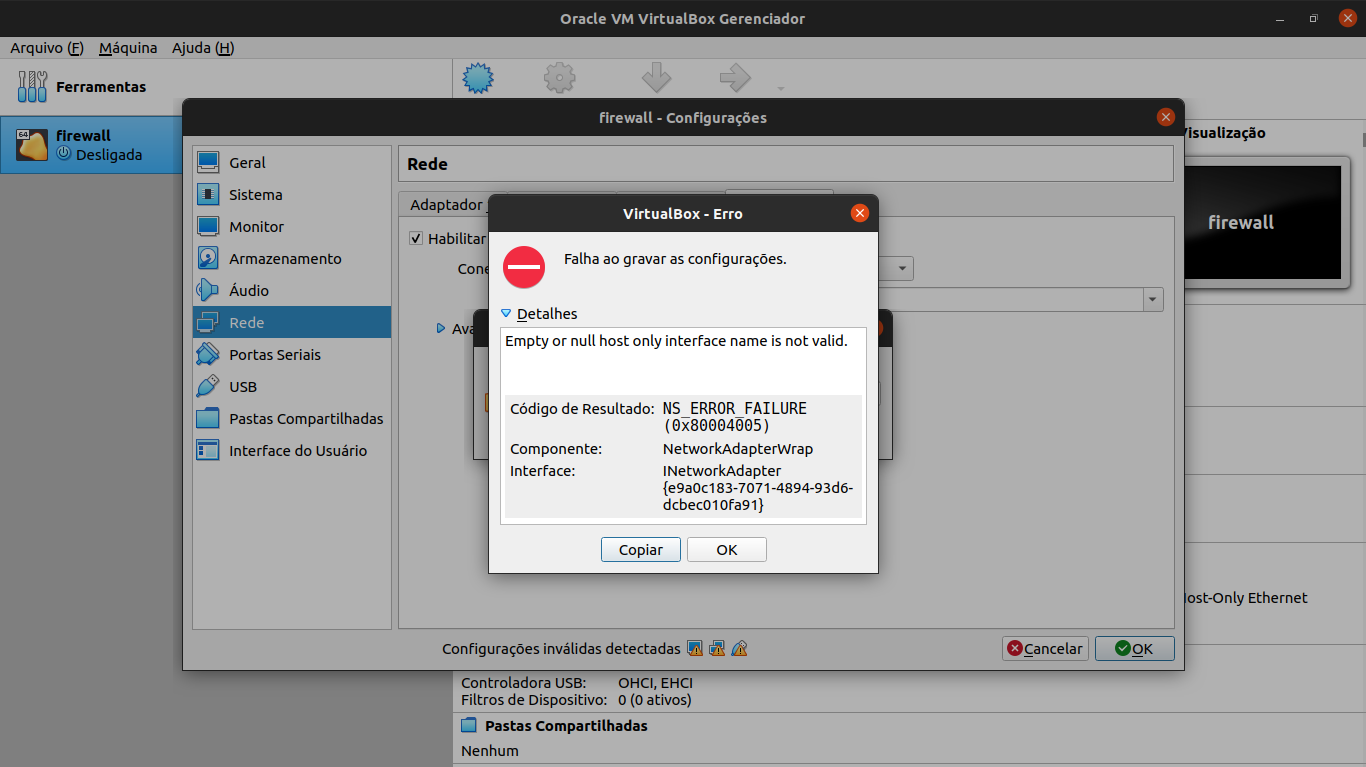The width and height of the screenshot is (1366, 767).
Task: Click 'Configurações inválidas detectadas' text
Action: [561, 649]
